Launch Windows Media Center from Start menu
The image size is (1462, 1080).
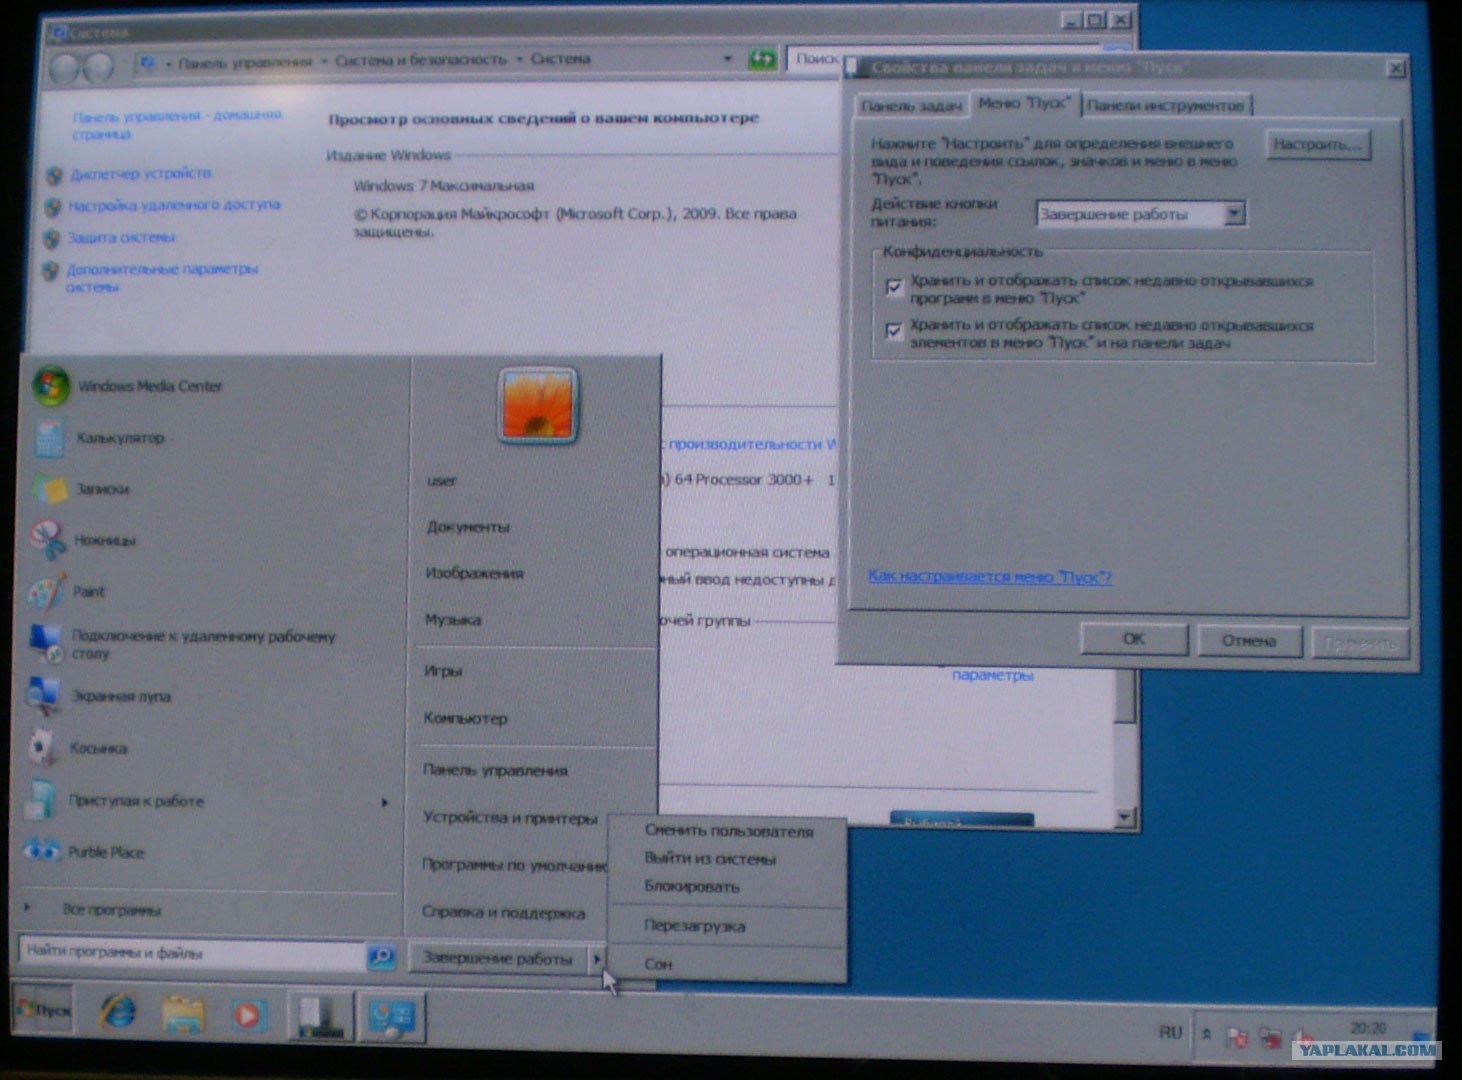click(x=150, y=386)
